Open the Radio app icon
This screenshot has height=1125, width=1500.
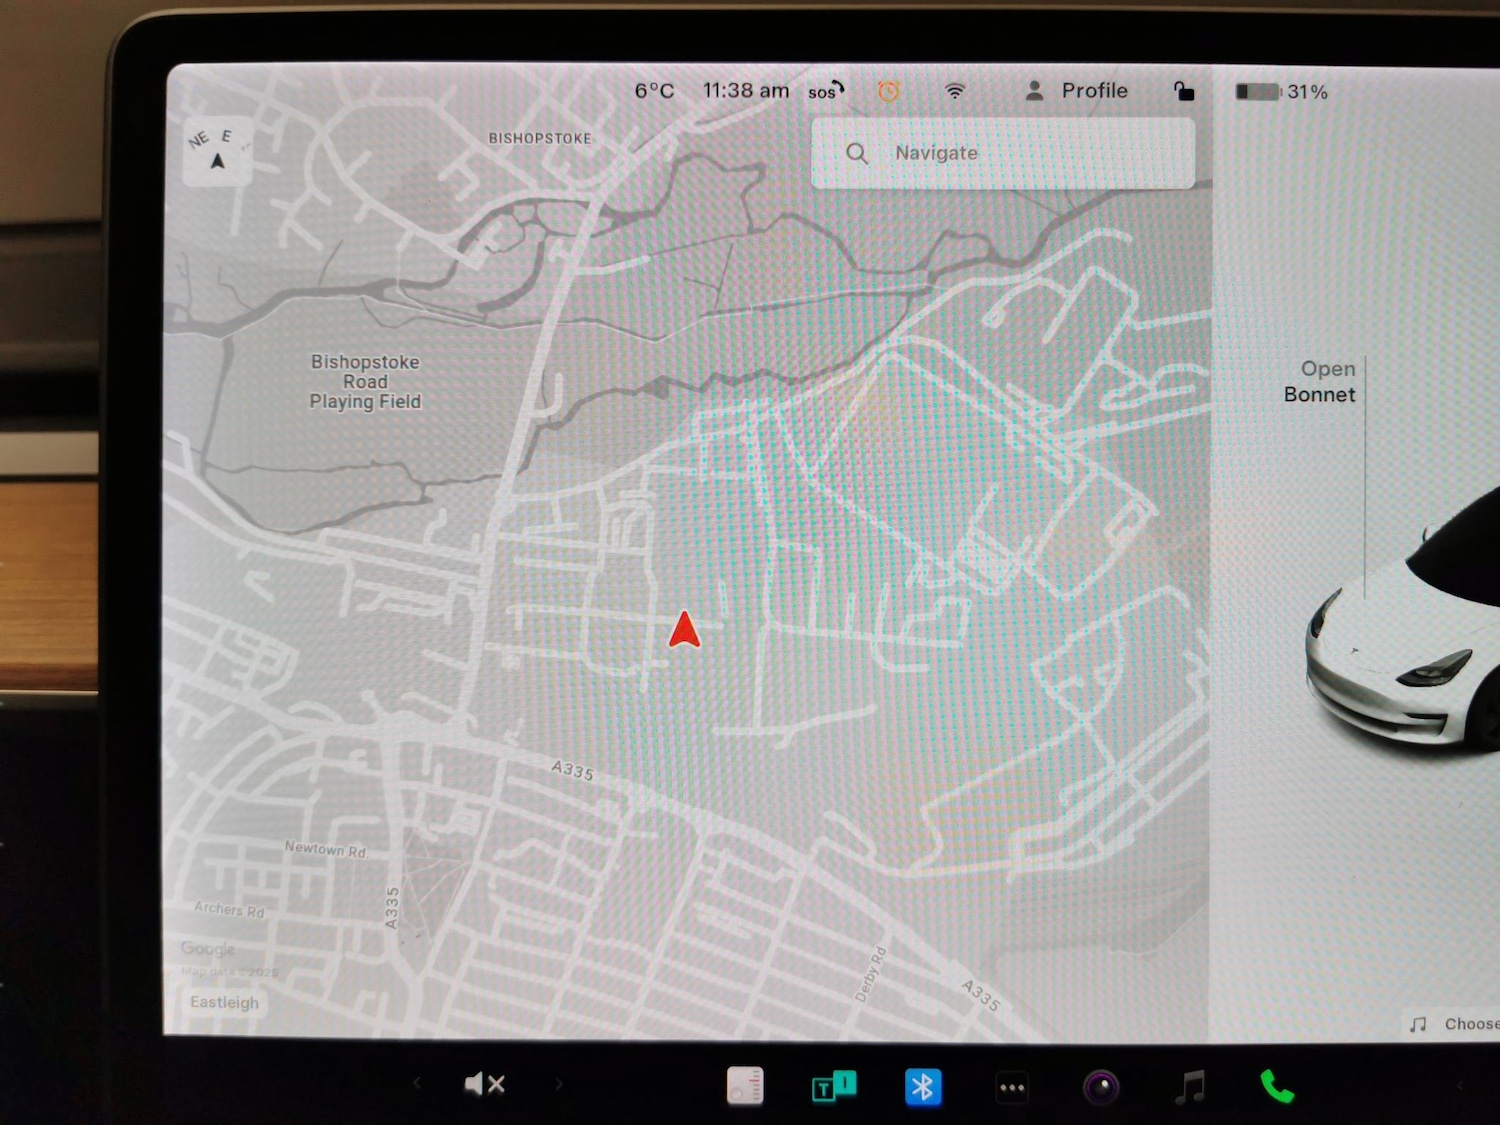click(745, 1086)
